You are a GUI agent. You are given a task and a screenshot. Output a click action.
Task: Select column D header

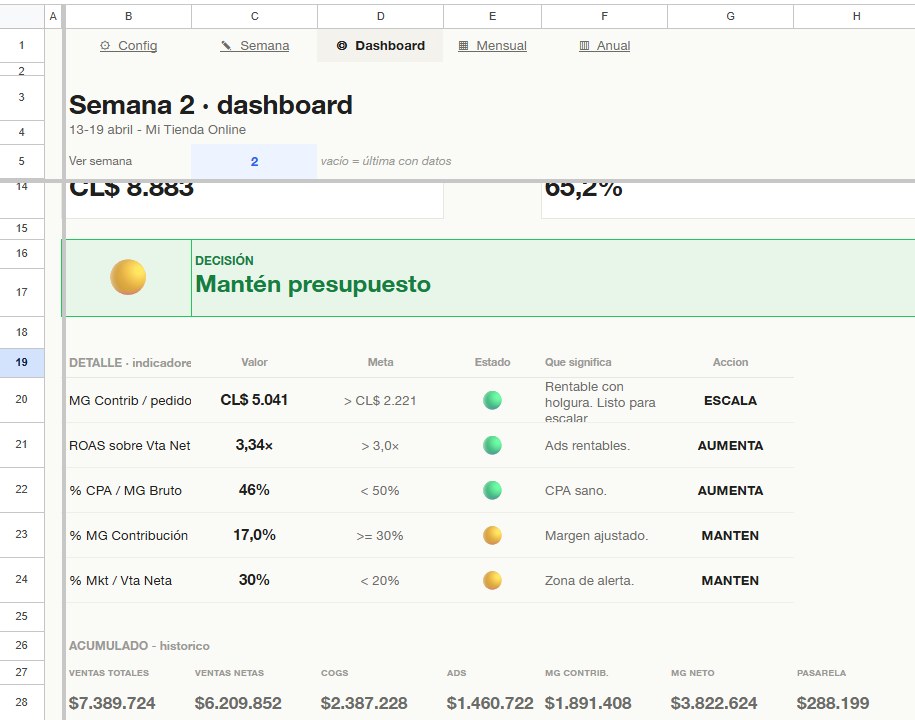pos(380,16)
